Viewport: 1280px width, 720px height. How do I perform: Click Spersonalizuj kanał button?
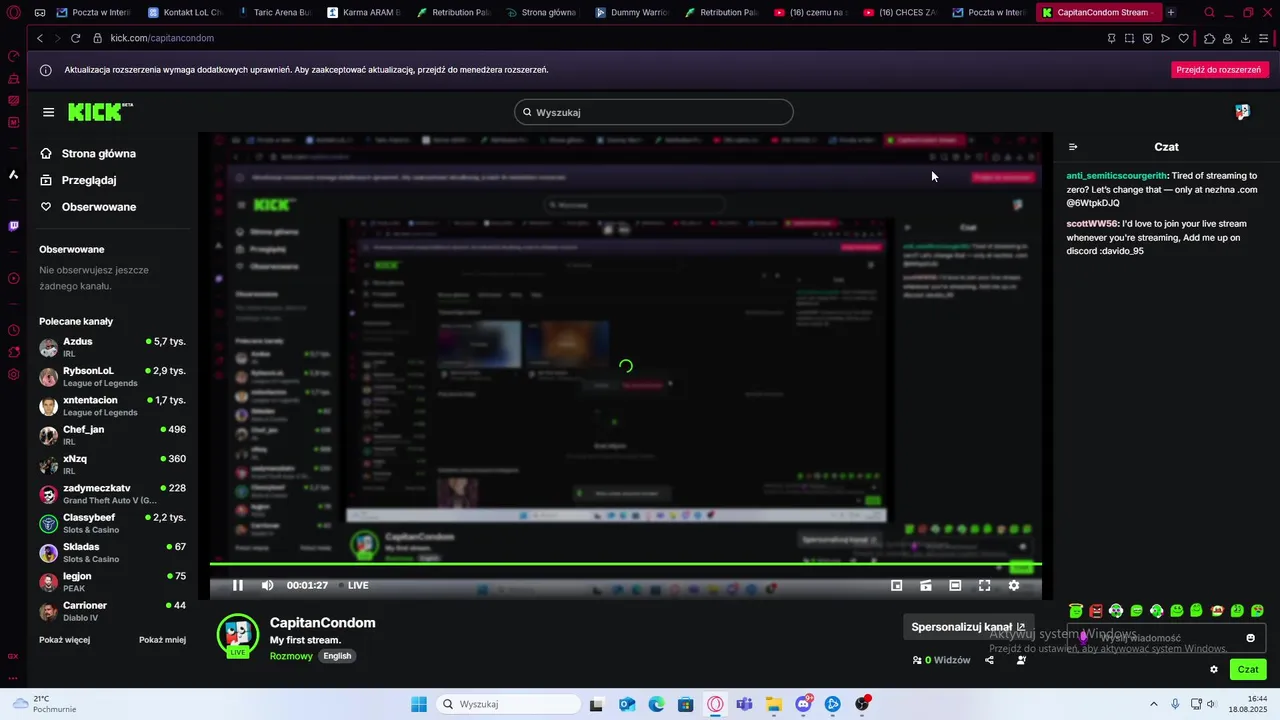point(968,627)
